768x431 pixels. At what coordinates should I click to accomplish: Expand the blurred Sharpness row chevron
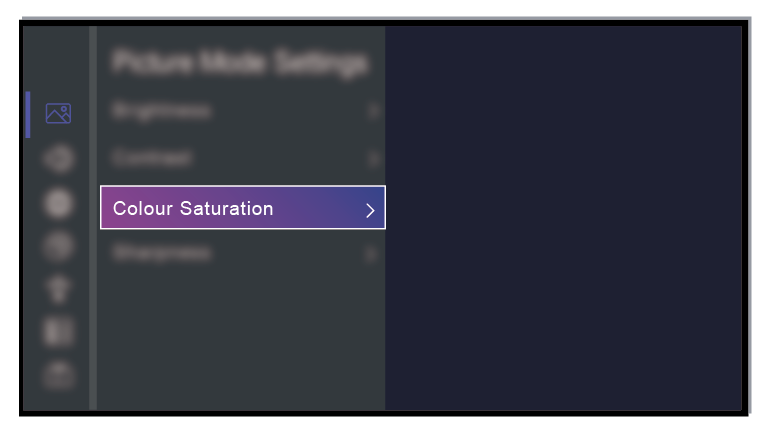[371, 254]
